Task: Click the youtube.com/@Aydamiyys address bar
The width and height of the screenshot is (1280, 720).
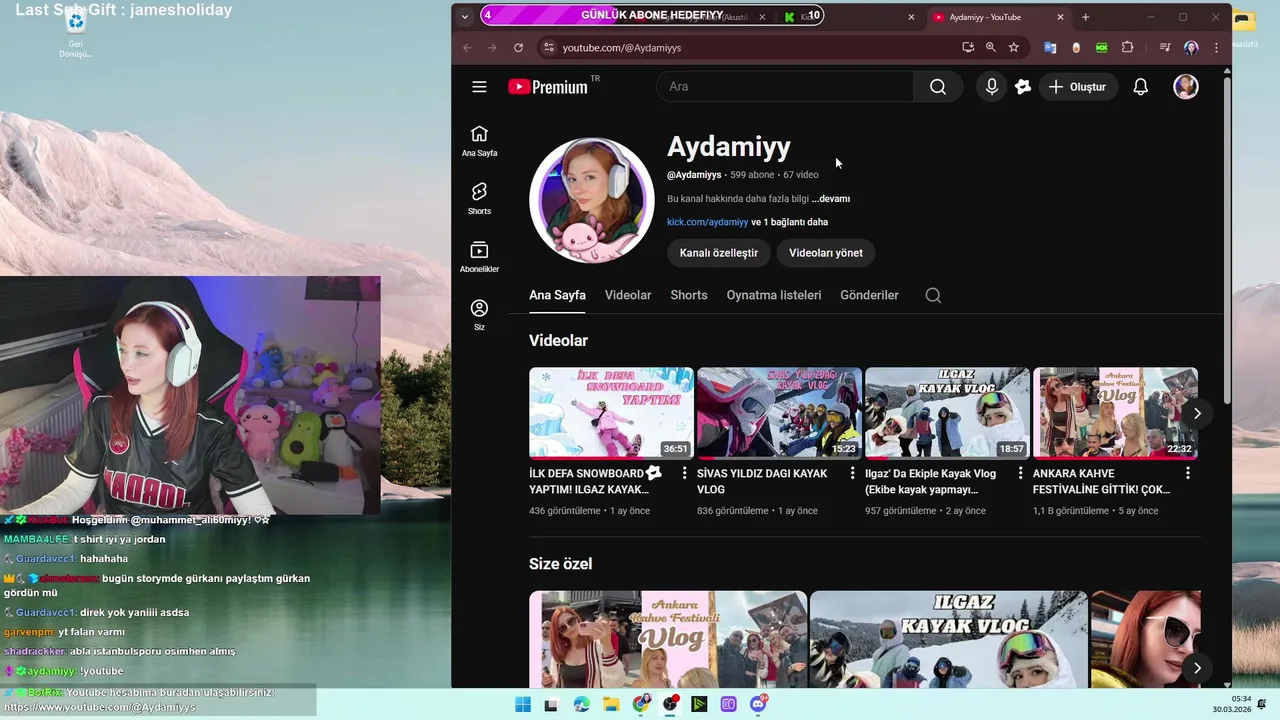Action: click(621, 47)
